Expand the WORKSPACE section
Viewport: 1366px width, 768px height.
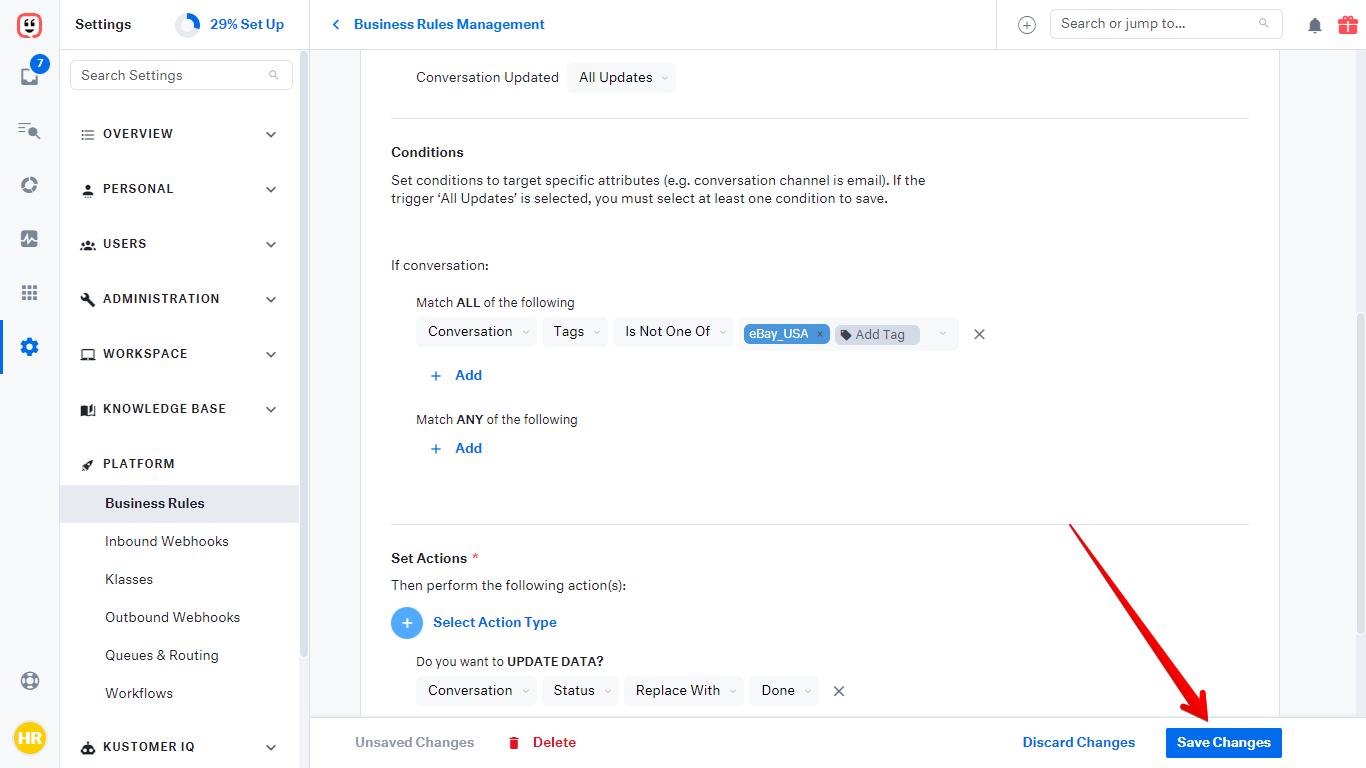tap(179, 354)
